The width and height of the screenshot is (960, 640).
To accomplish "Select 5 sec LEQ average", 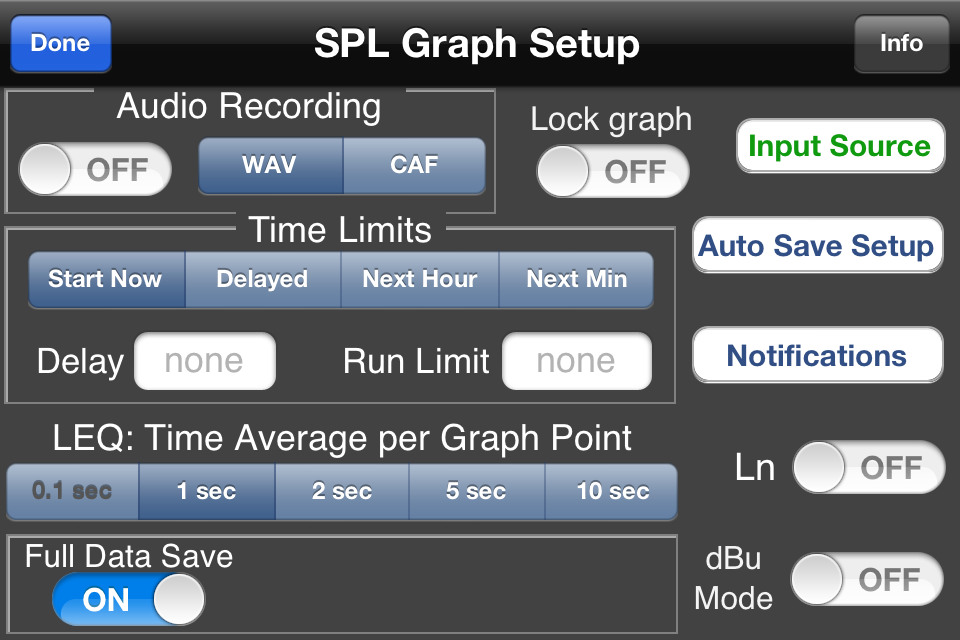I will [x=476, y=492].
